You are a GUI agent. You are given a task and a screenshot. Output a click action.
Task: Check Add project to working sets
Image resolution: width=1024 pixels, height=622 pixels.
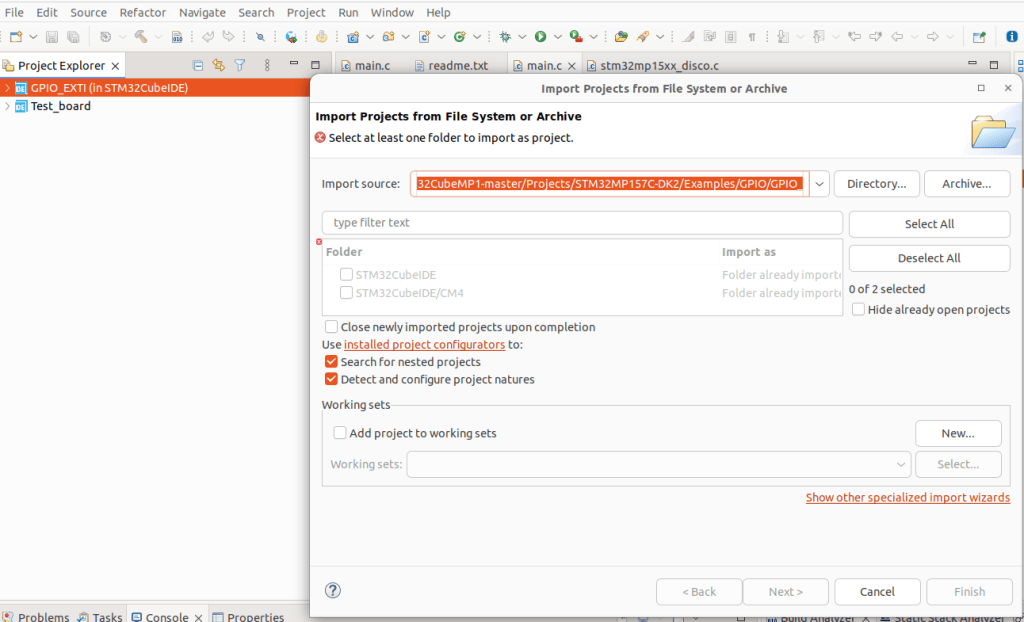click(340, 433)
